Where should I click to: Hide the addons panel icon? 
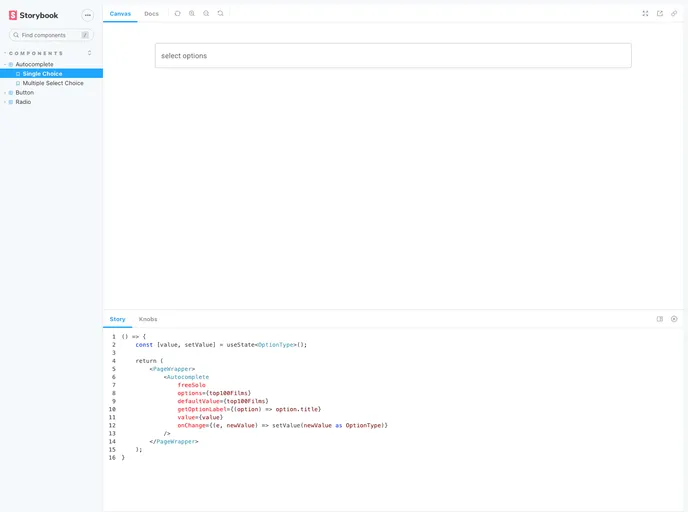pos(674,319)
